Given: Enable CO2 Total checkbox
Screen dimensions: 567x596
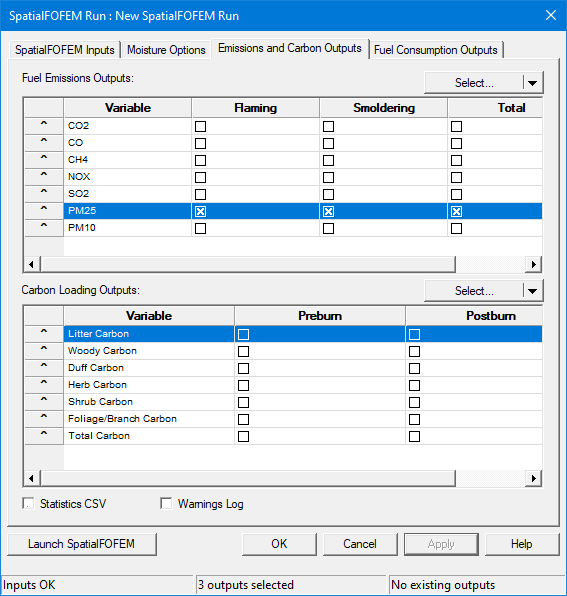Looking at the screenshot, I should pos(456,126).
